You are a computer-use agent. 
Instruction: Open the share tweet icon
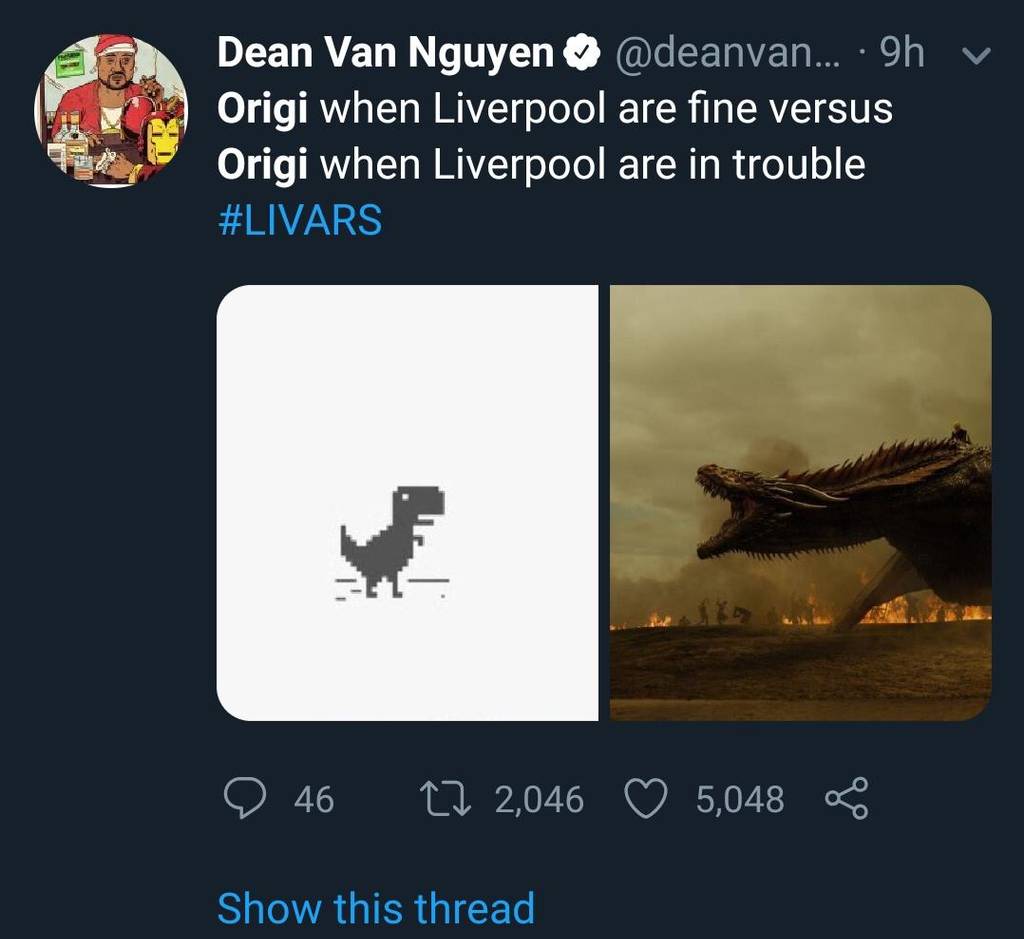pyautogui.click(x=843, y=799)
